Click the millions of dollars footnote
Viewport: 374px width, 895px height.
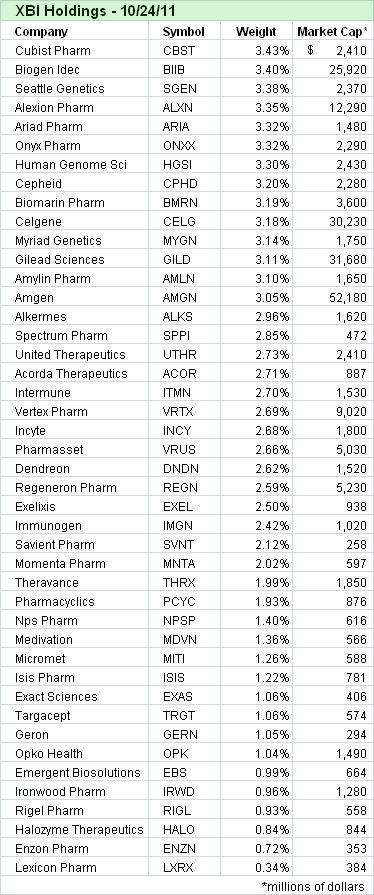(313, 886)
